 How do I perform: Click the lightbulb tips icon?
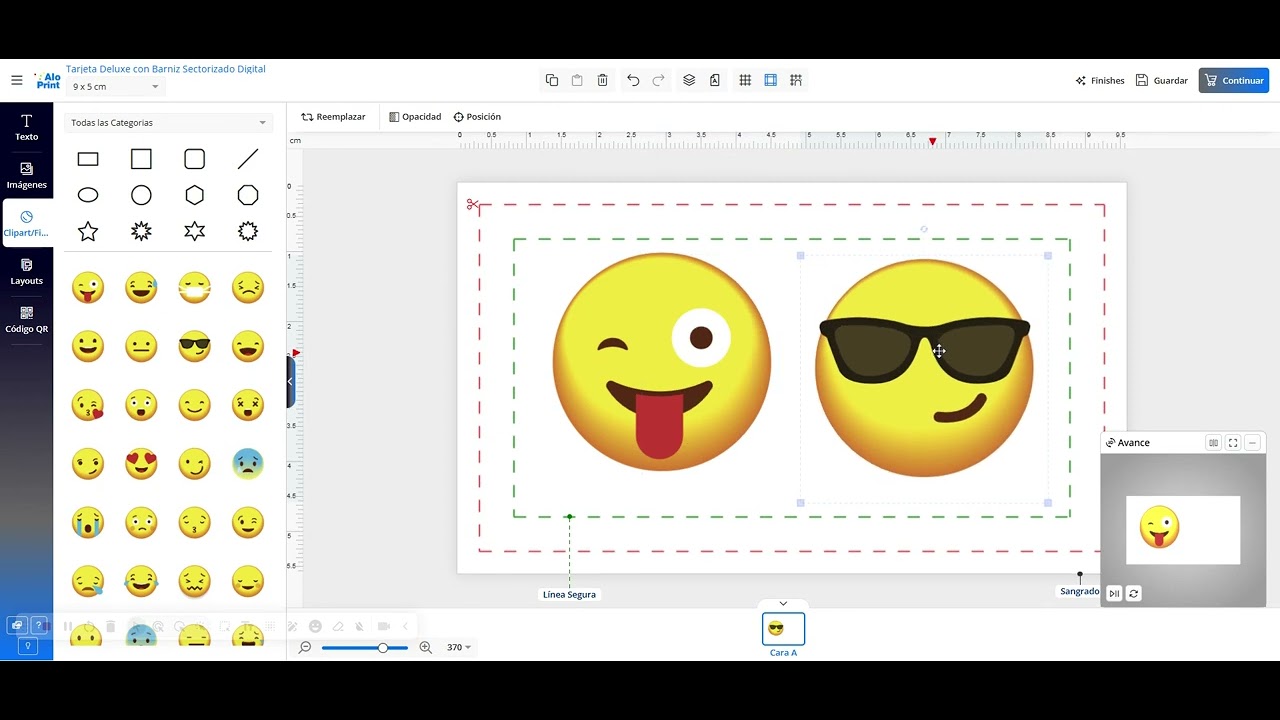tap(28, 647)
